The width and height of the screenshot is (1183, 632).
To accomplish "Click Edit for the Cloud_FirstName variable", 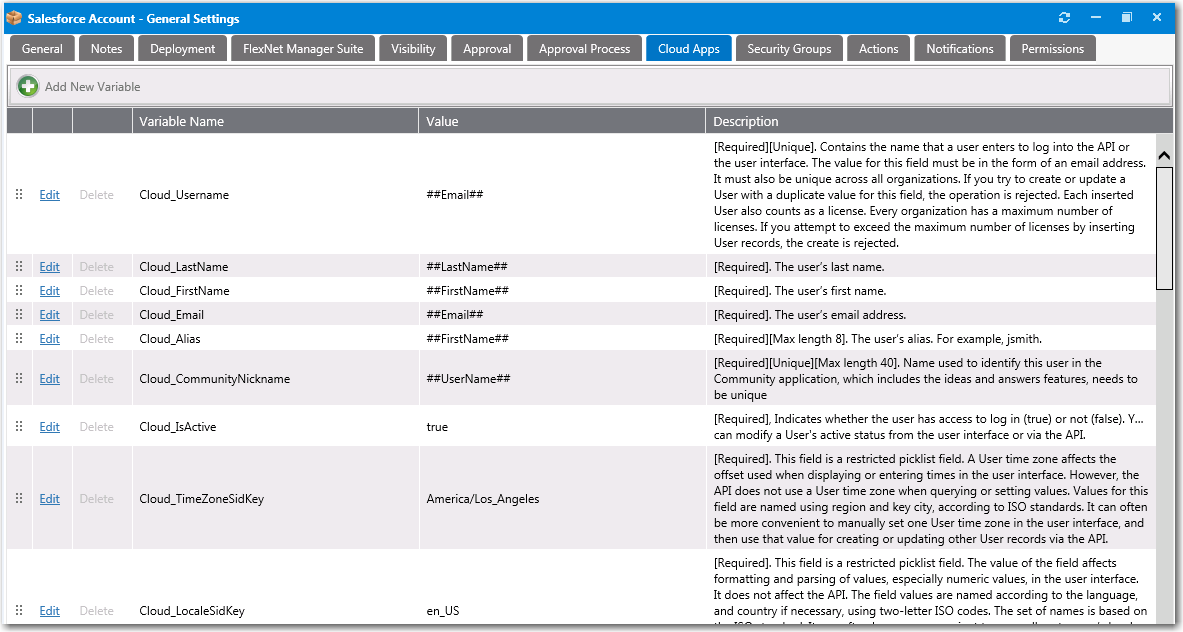I will [x=49, y=290].
